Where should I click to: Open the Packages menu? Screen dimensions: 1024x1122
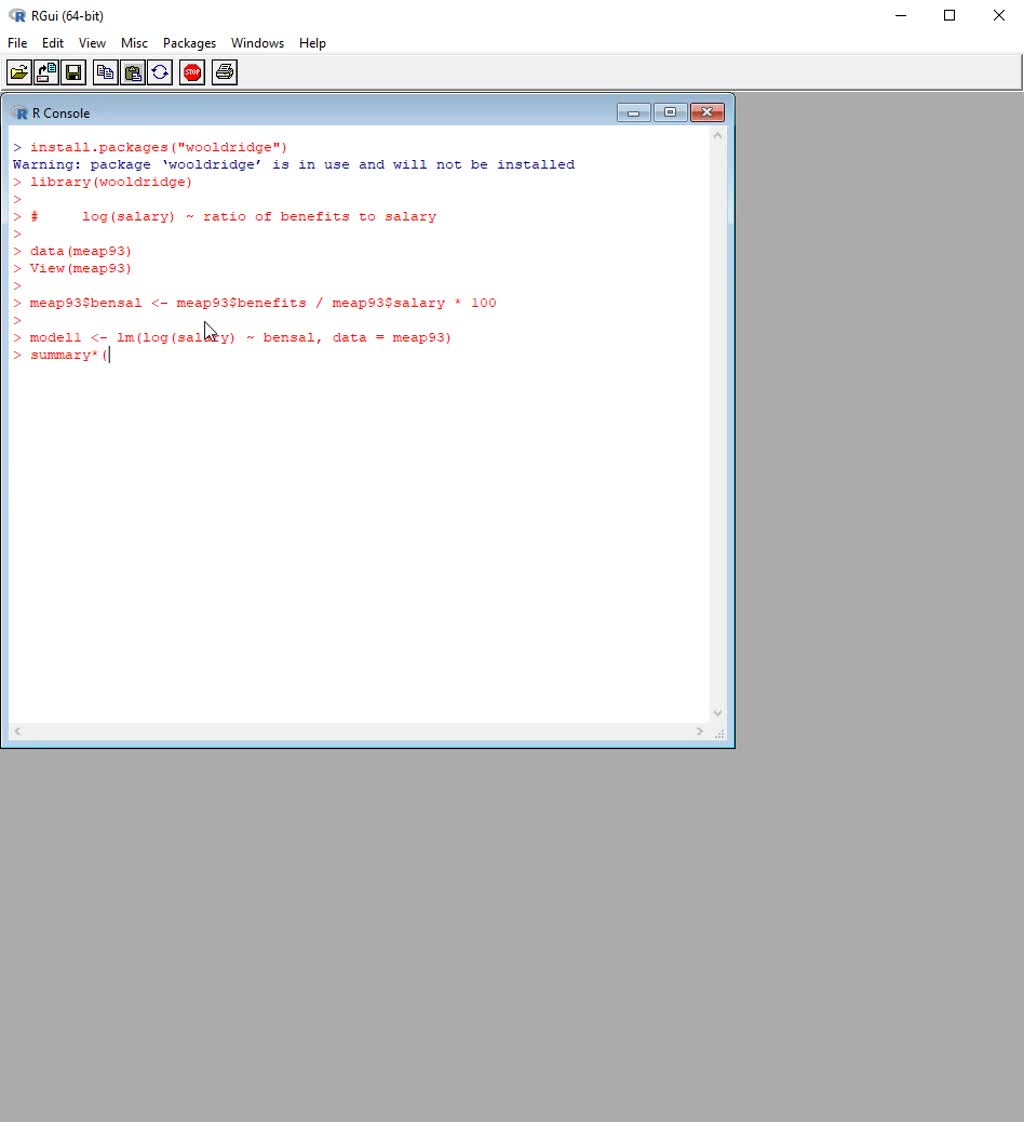point(189,43)
